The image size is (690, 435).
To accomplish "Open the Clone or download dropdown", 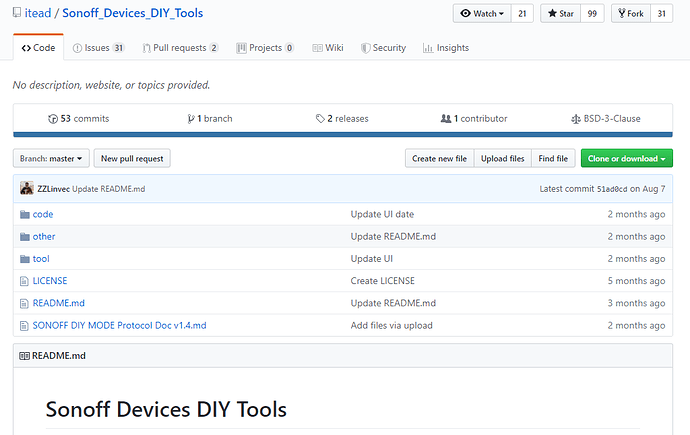I will click(627, 158).
